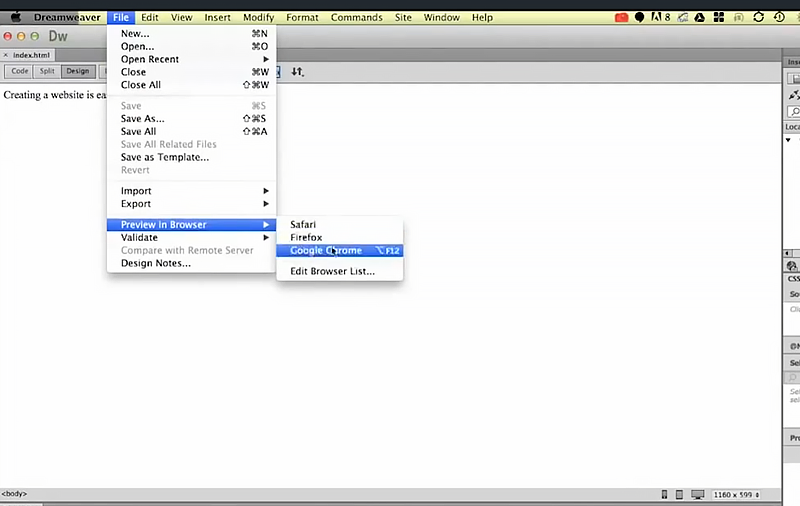Image resolution: width=800 pixels, height=506 pixels.
Task: Open the Time Machine menu bar icon
Action: tap(779, 17)
